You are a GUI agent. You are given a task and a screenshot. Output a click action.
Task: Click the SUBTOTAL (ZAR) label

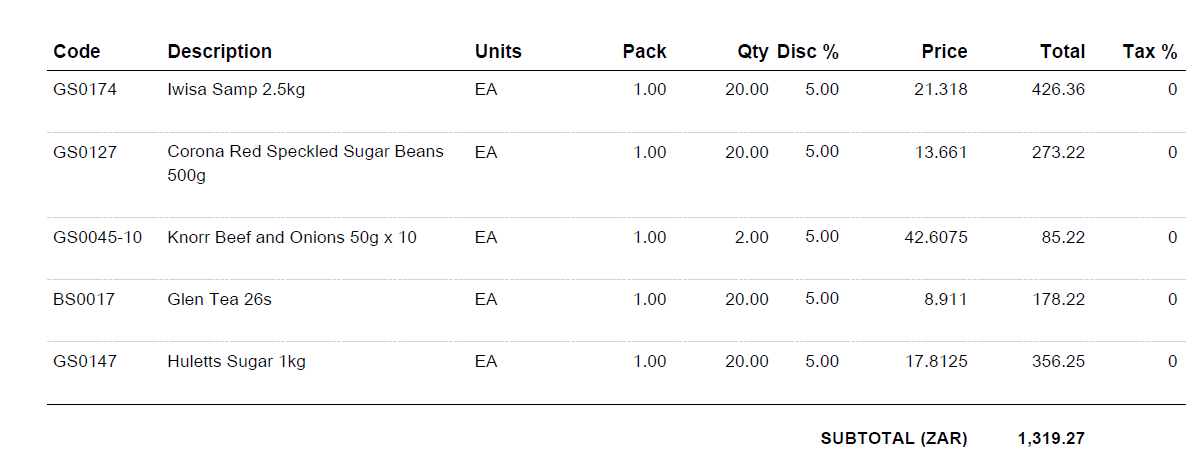click(x=894, y=439)
